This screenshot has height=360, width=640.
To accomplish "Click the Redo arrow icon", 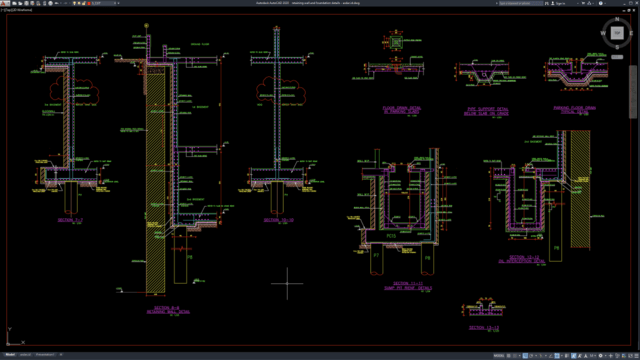I will coord(65,3).
